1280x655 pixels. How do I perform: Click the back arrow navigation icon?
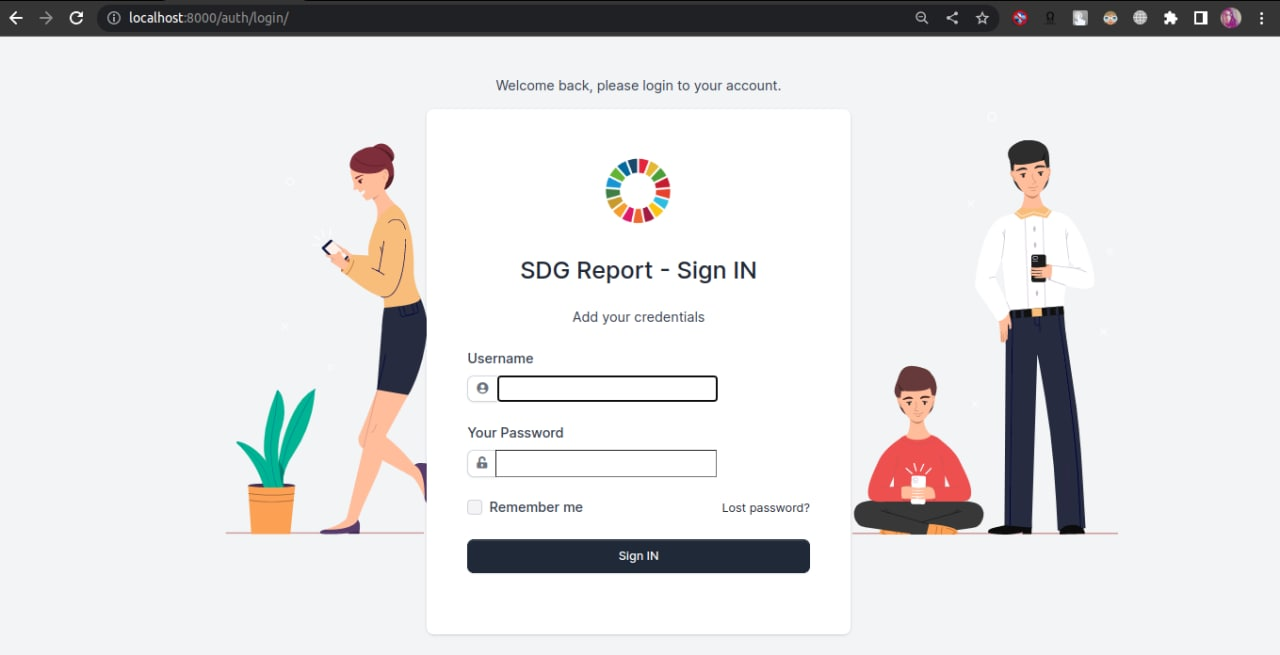tap(15, 17)
